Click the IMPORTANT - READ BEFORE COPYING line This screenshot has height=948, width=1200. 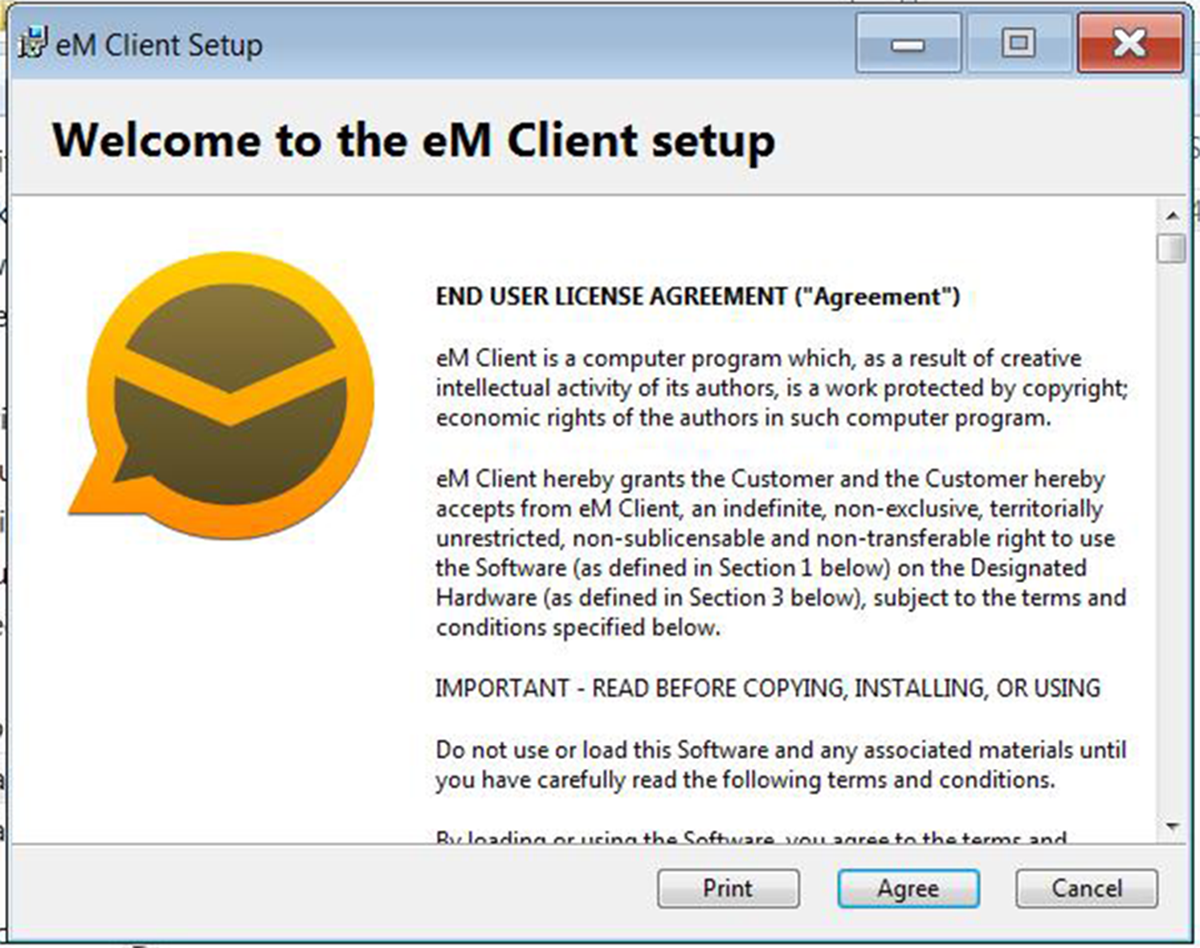[768, 688]
